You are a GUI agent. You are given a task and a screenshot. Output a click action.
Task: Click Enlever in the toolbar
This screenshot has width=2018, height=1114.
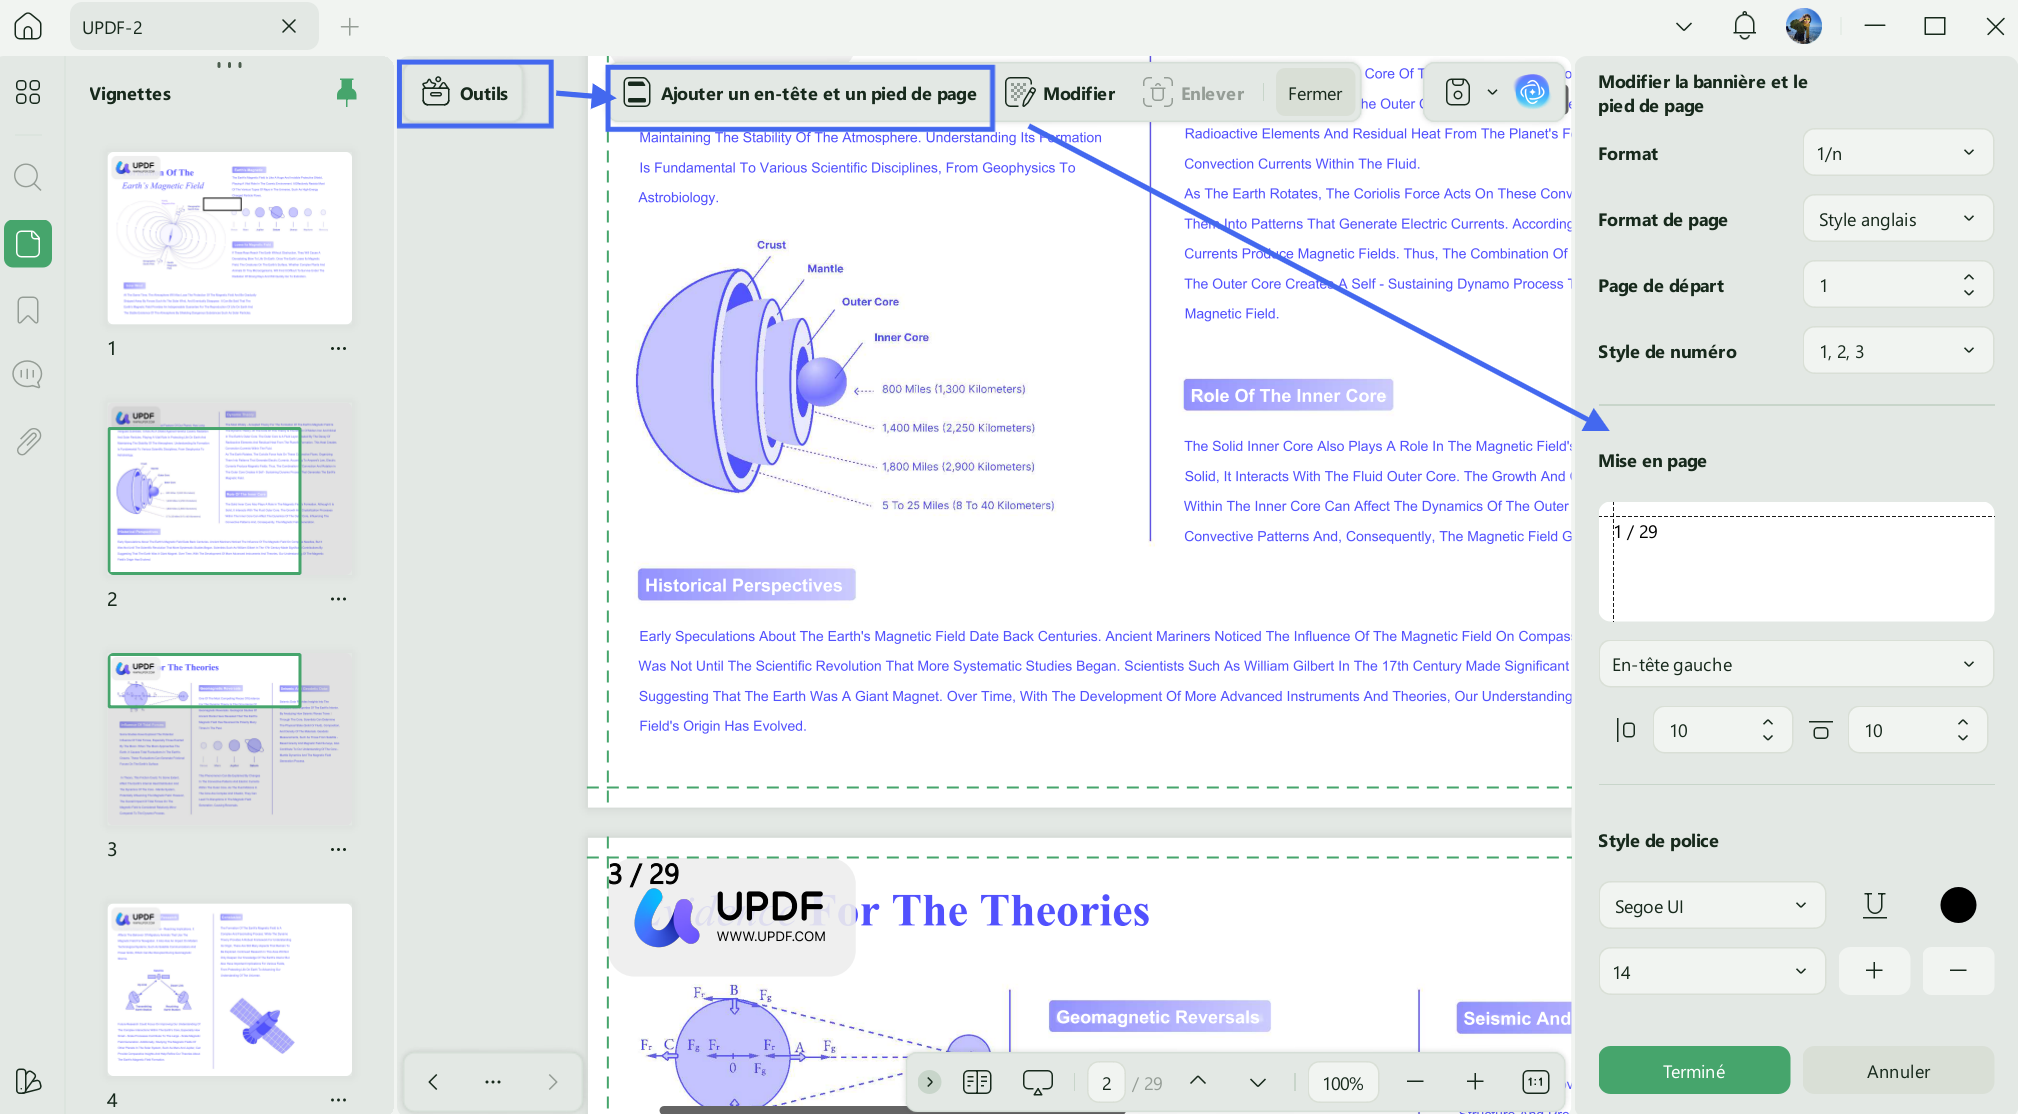click(1194, 93)
